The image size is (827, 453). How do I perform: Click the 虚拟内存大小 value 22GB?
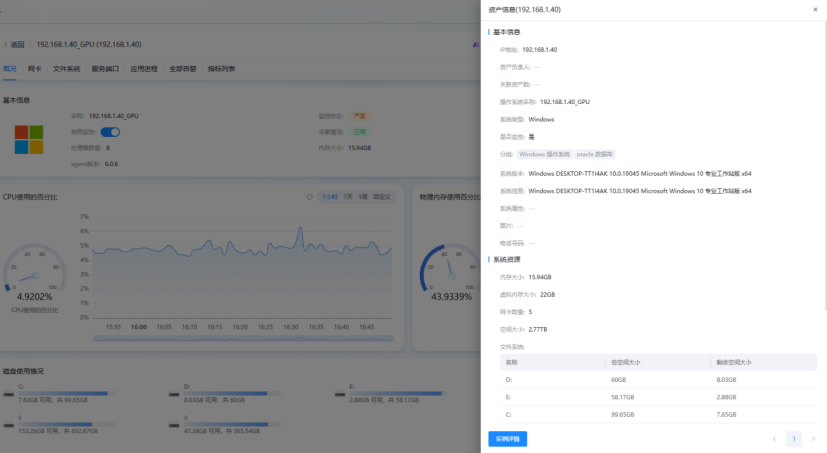[x=547, y=295]
